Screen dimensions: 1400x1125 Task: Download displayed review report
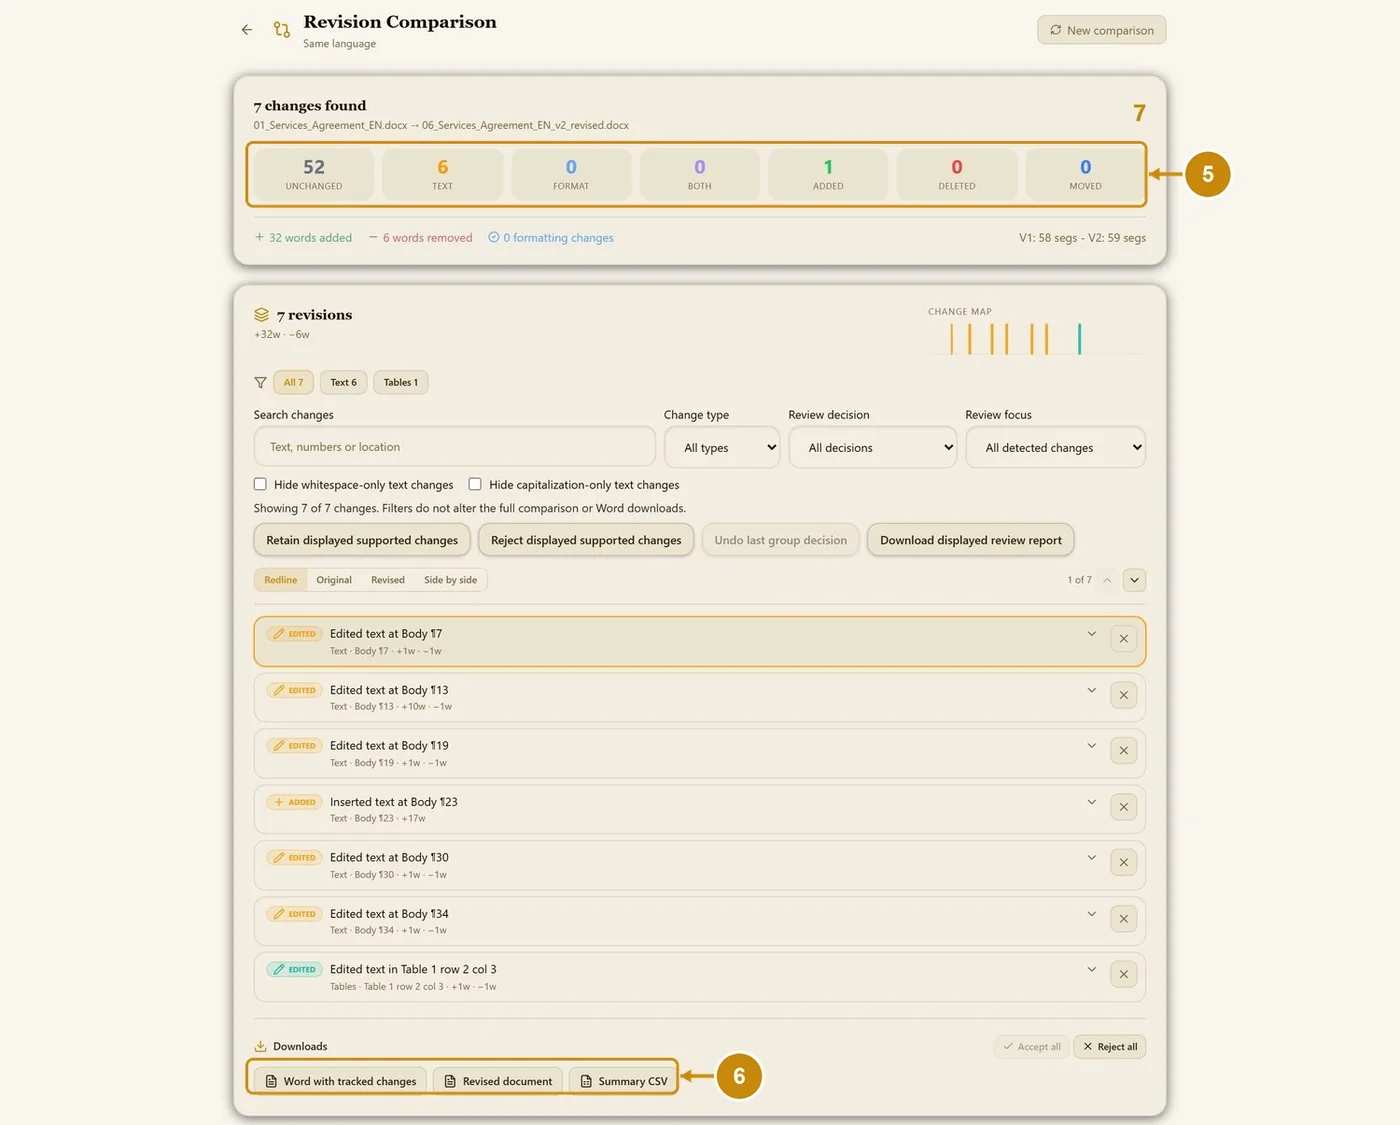971,540
